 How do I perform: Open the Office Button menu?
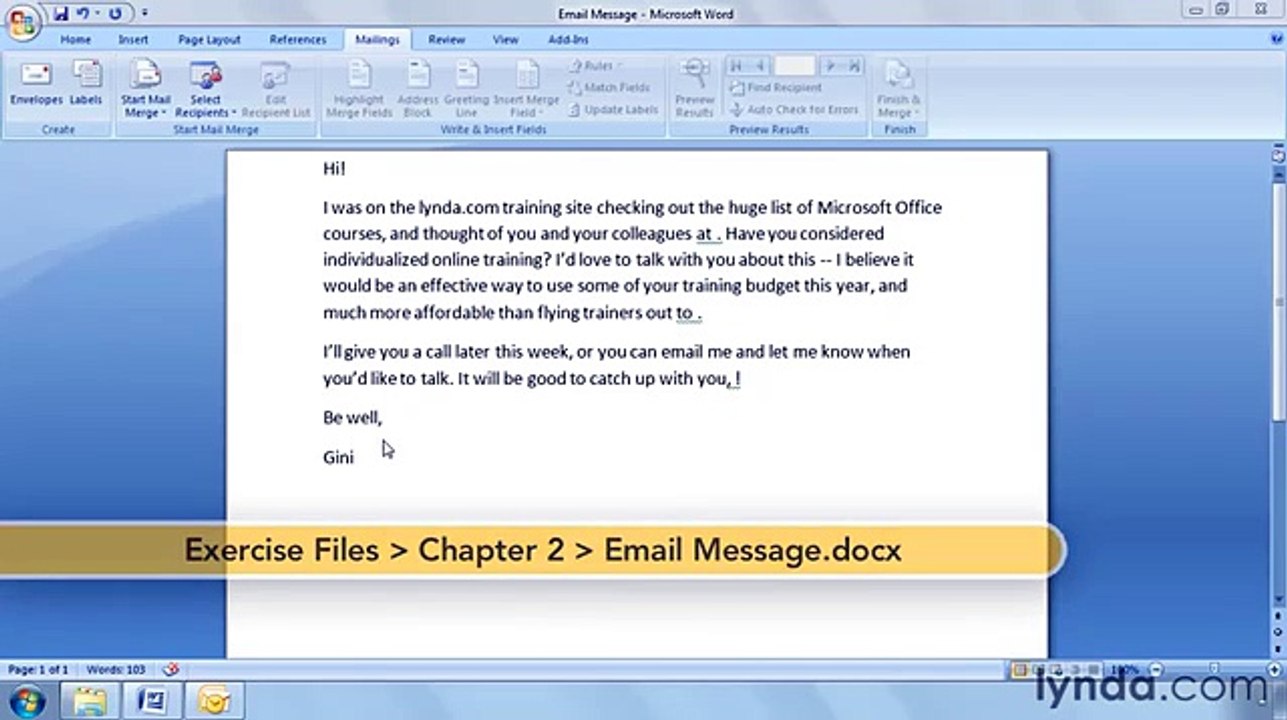[x=22, y=20]
